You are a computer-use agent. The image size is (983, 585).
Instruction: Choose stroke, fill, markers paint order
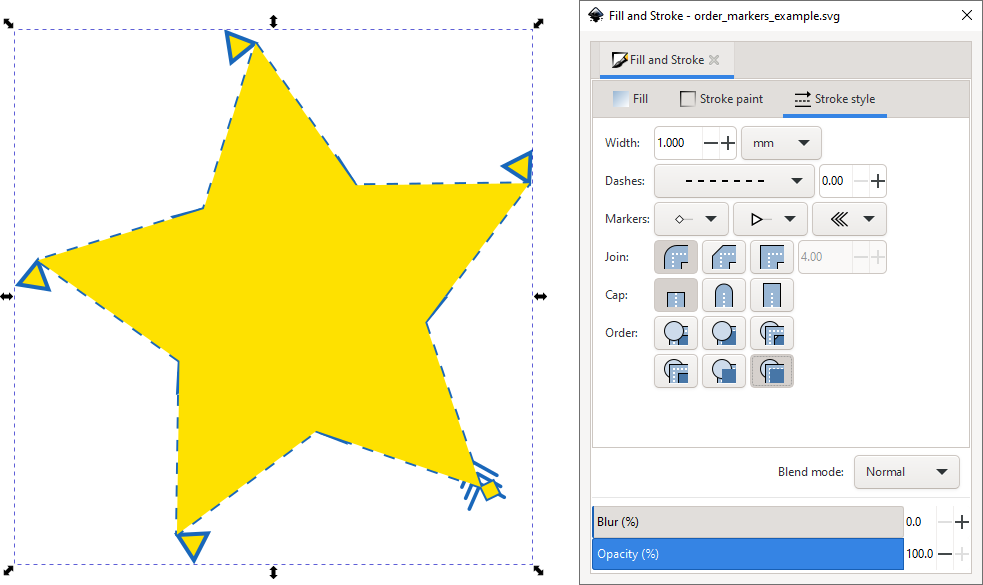pos(724,333)
